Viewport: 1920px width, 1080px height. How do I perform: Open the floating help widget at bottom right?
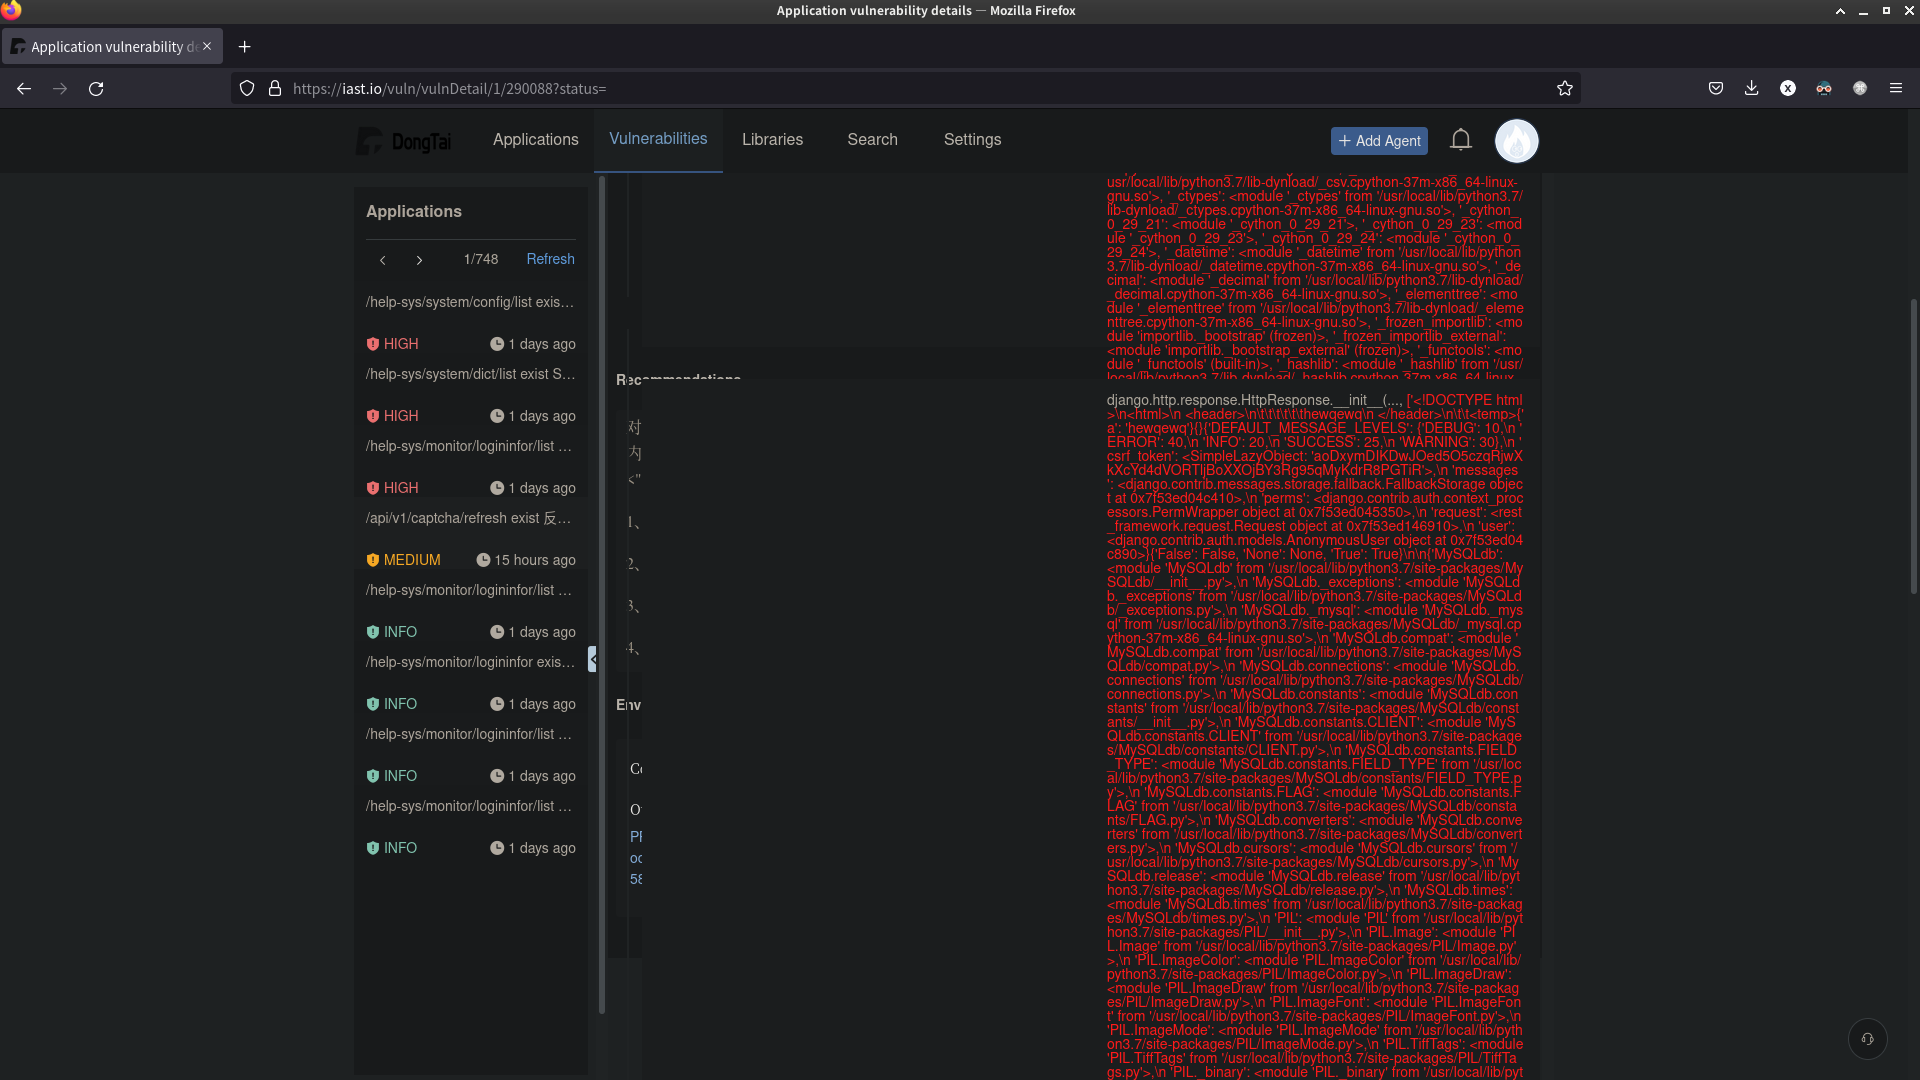point(1867,1039)
